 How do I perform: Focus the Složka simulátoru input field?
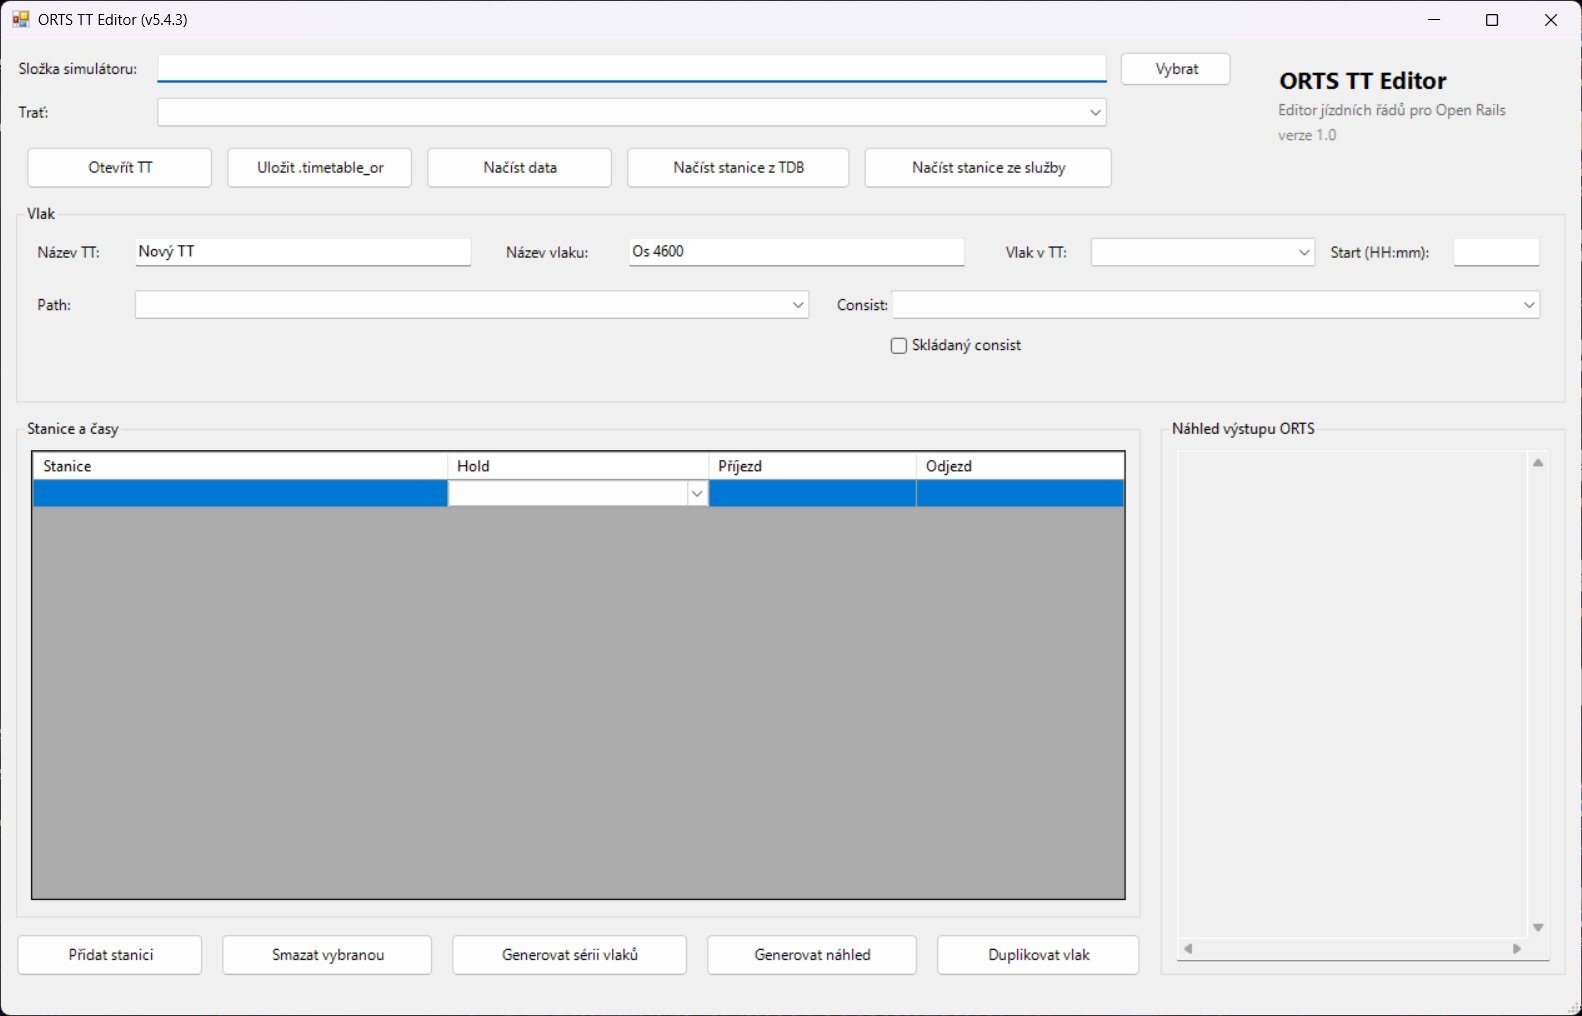[x=632, y=68]
